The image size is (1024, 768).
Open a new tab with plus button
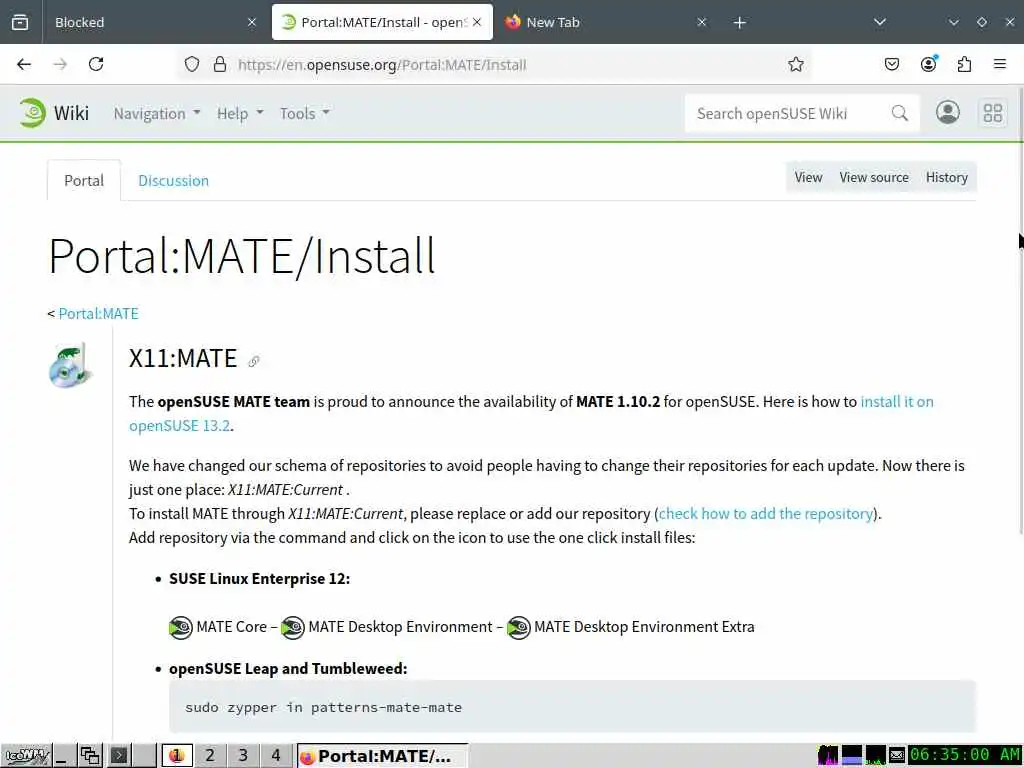[x=739, y=23]
